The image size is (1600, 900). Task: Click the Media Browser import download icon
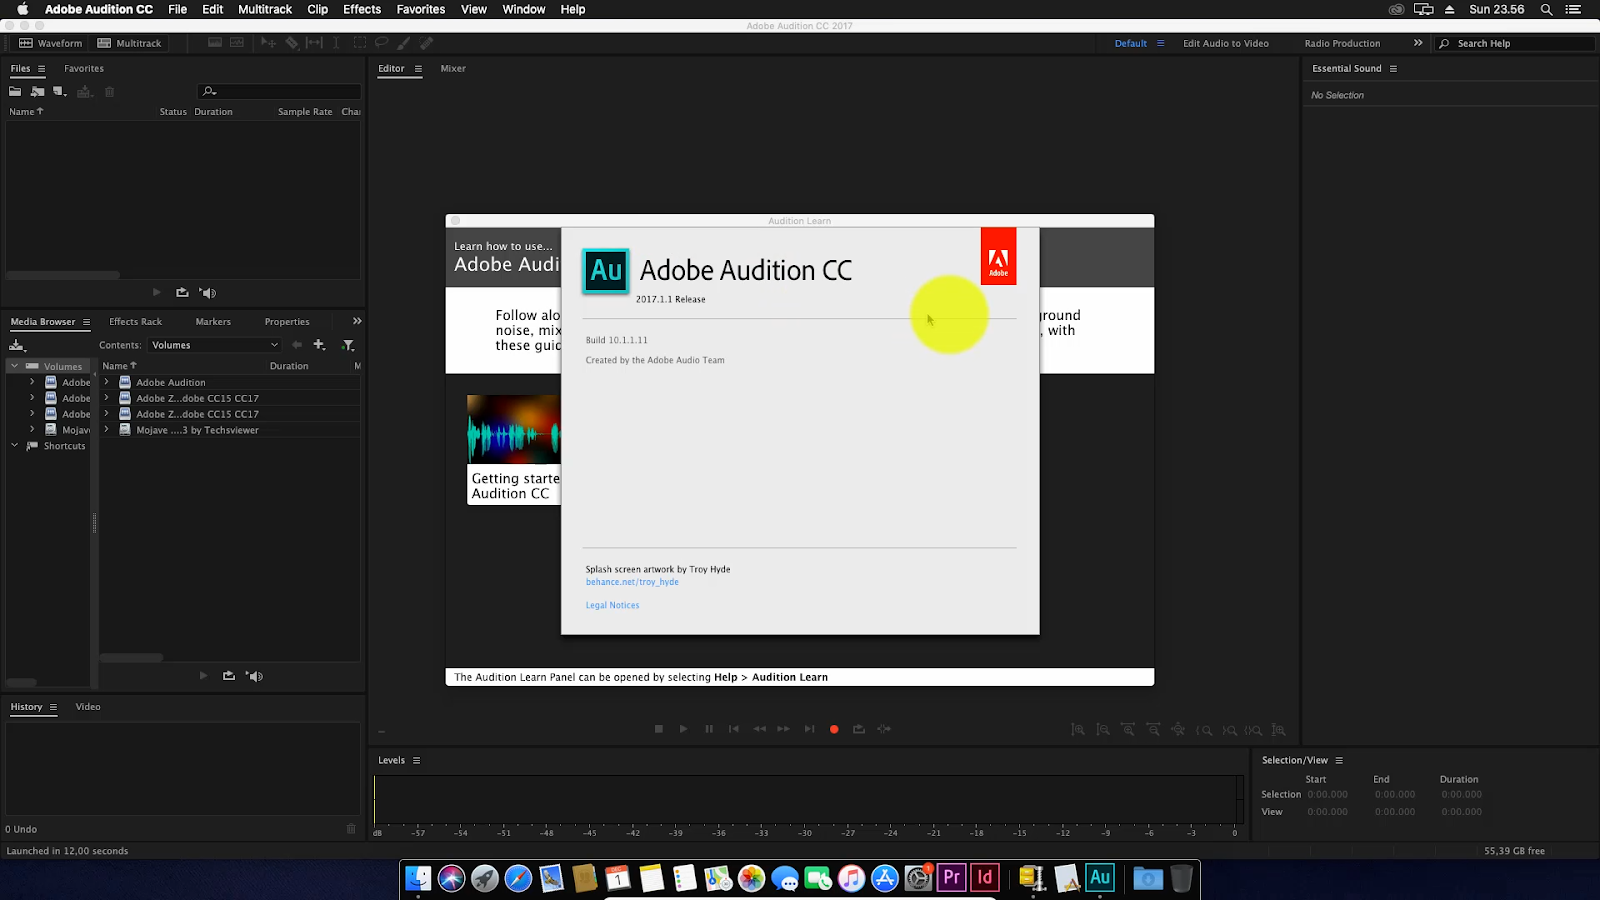pyautogui.click(x=17, y=345)
